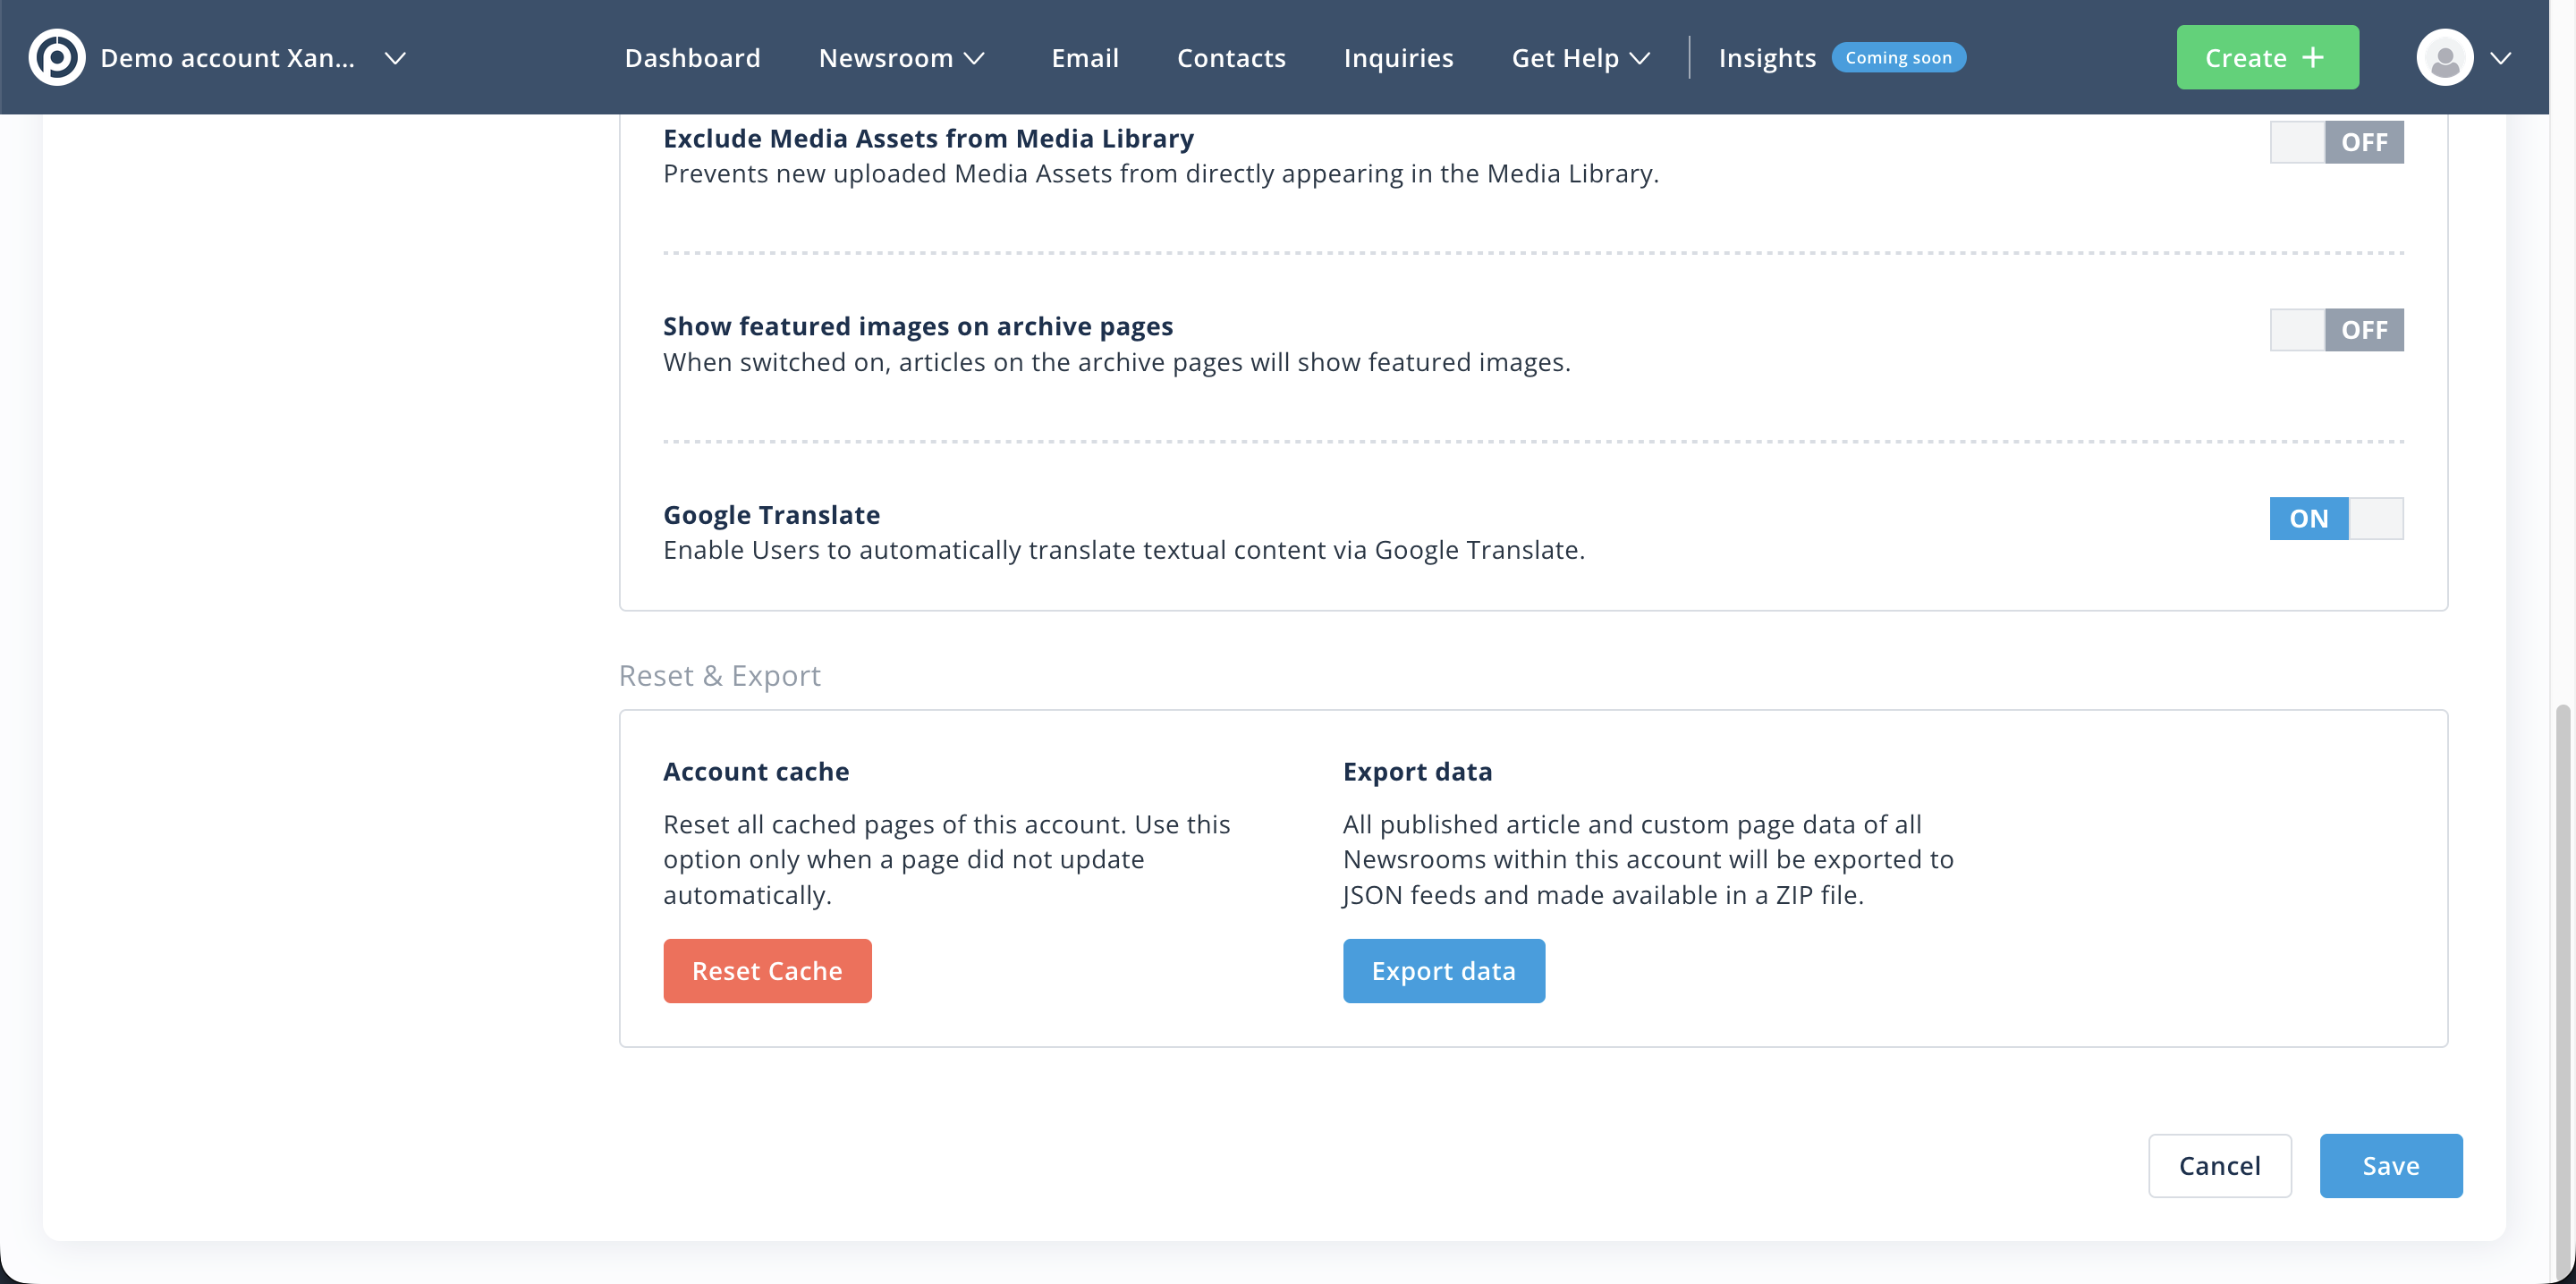Enable Show featured images on archive pages
This screenshot has width=2576, height=1284.
pyautogui.click(x=2336, y=330)
